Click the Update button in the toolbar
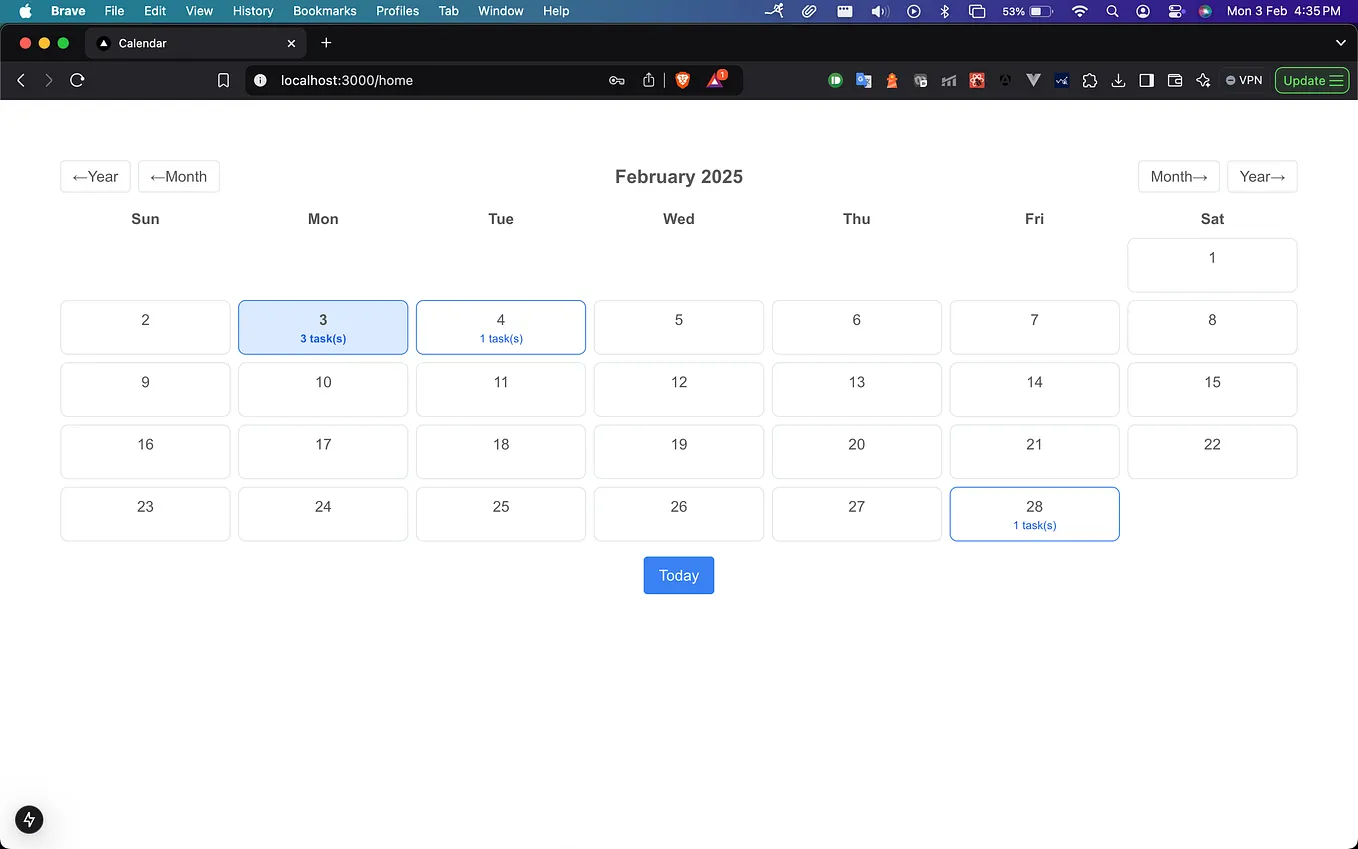1358x849 pixels. tap(1312, 80)
